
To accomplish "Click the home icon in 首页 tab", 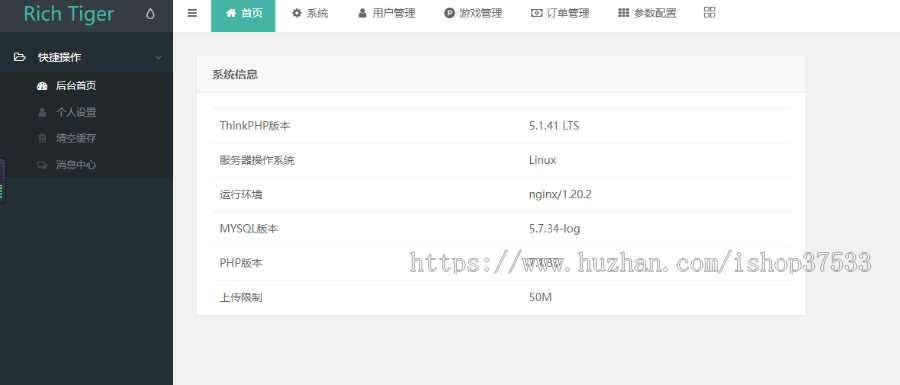I will (x=231, y=13).
